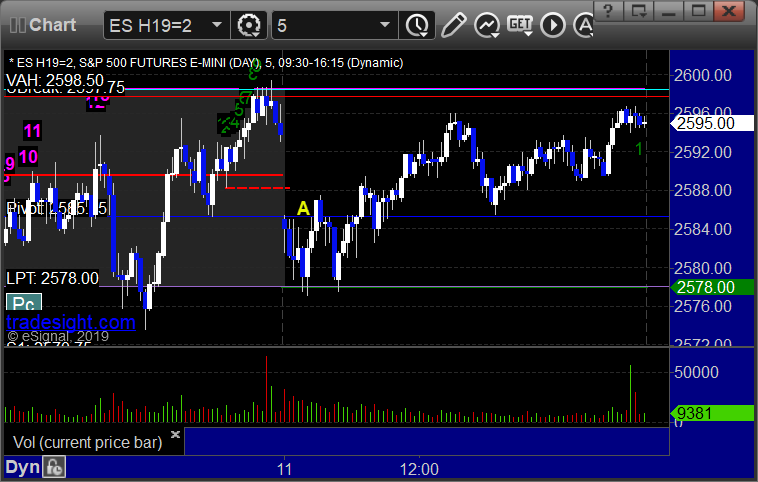
Task: Close the Vol (current price bar) study label
Action: [175, 434]
